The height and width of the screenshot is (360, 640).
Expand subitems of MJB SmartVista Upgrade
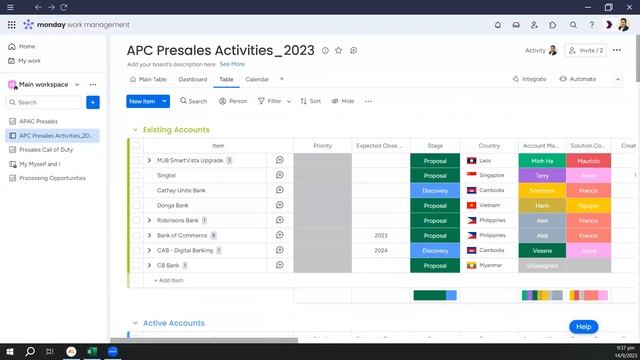click(149, 160)
